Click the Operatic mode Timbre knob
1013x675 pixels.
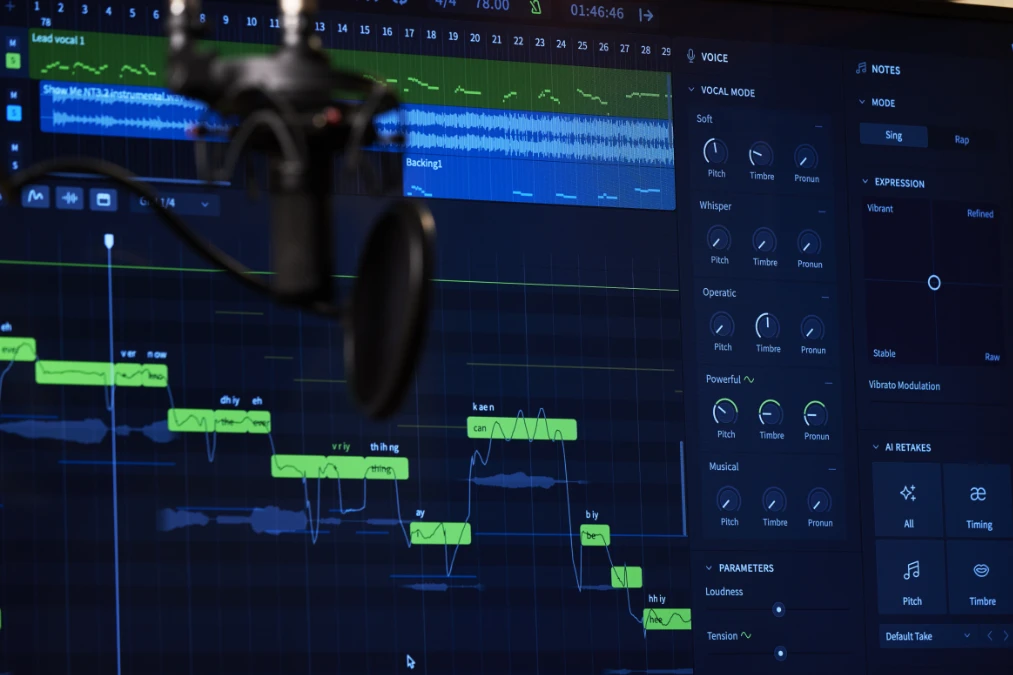[767, 326]
